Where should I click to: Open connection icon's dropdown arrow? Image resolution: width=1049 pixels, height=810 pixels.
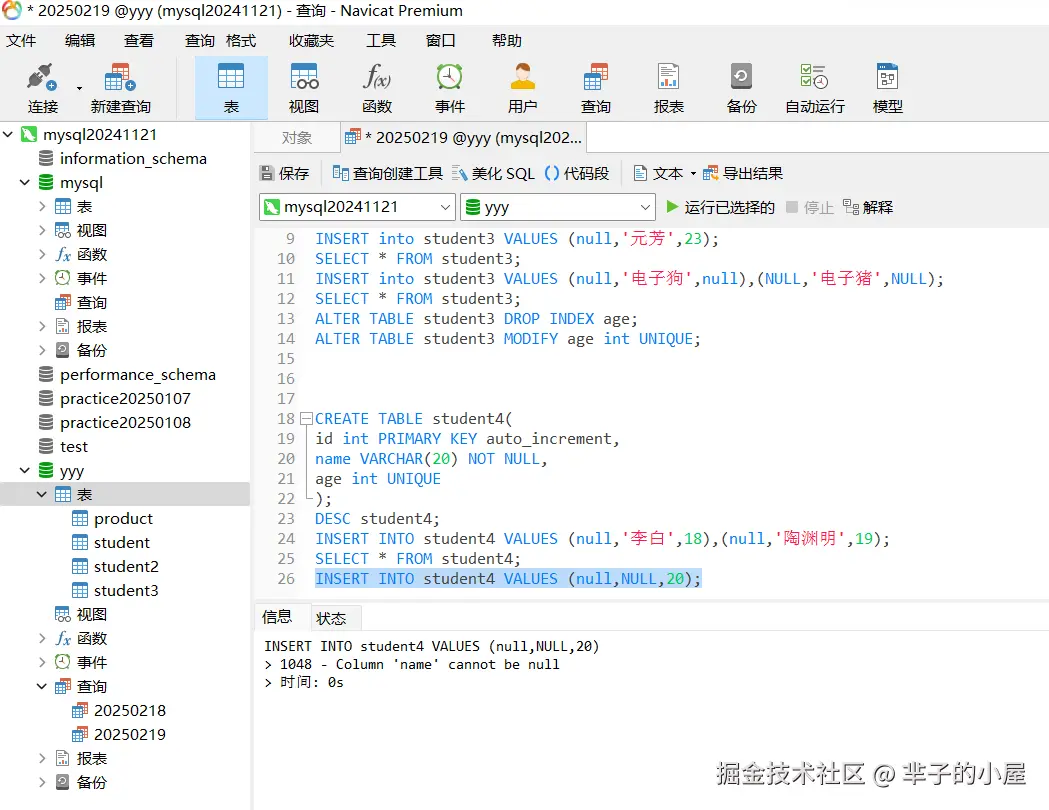tap(79, 88)
